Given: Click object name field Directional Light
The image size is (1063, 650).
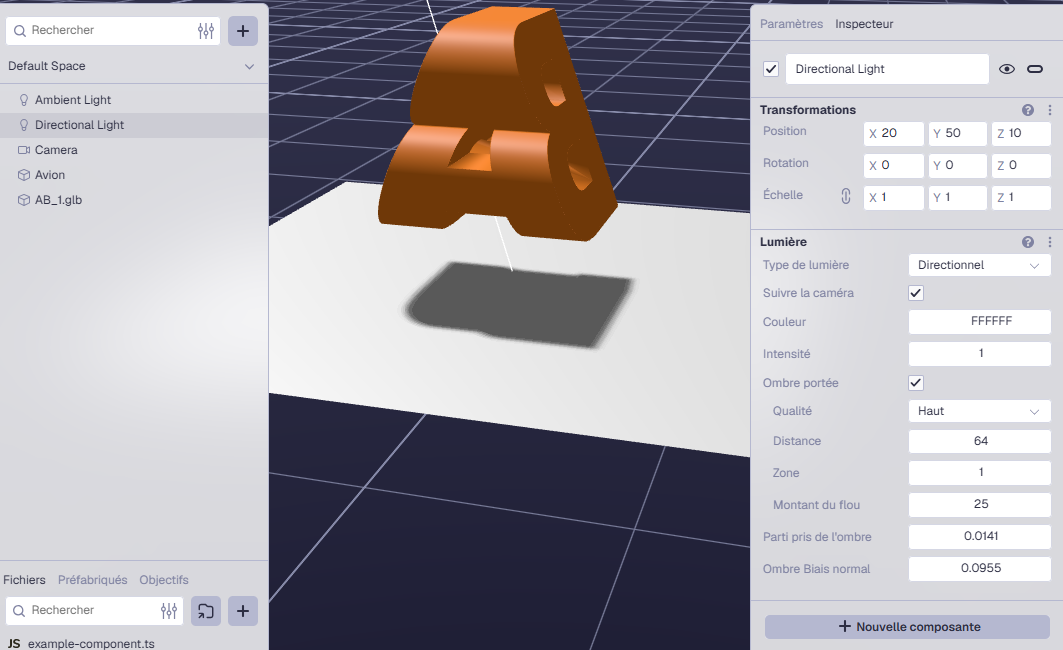Looking at the screenshot, I should click(887, 69).
